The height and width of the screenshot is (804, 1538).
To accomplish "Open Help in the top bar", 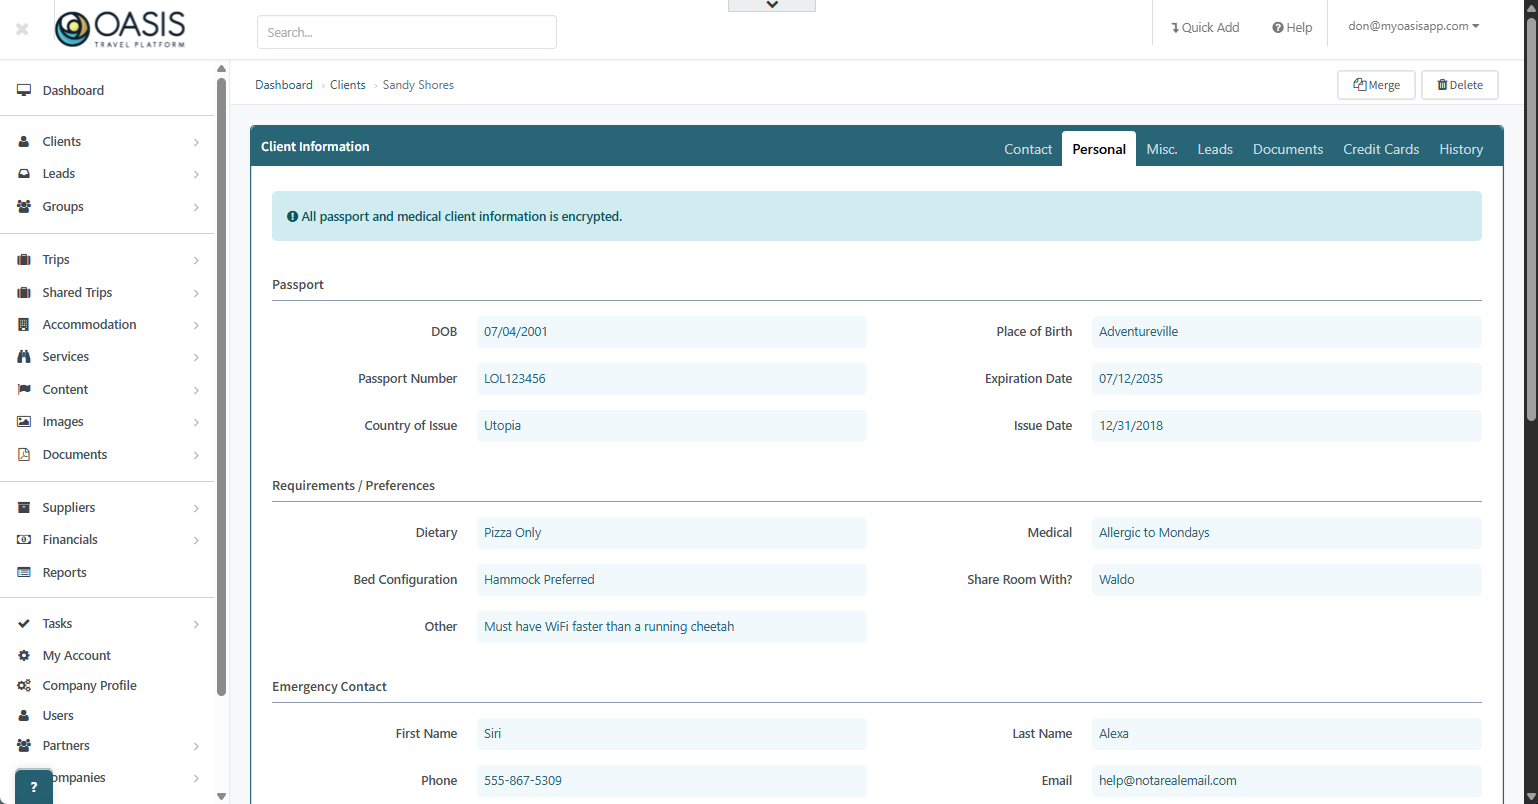I will point(1292,28).
